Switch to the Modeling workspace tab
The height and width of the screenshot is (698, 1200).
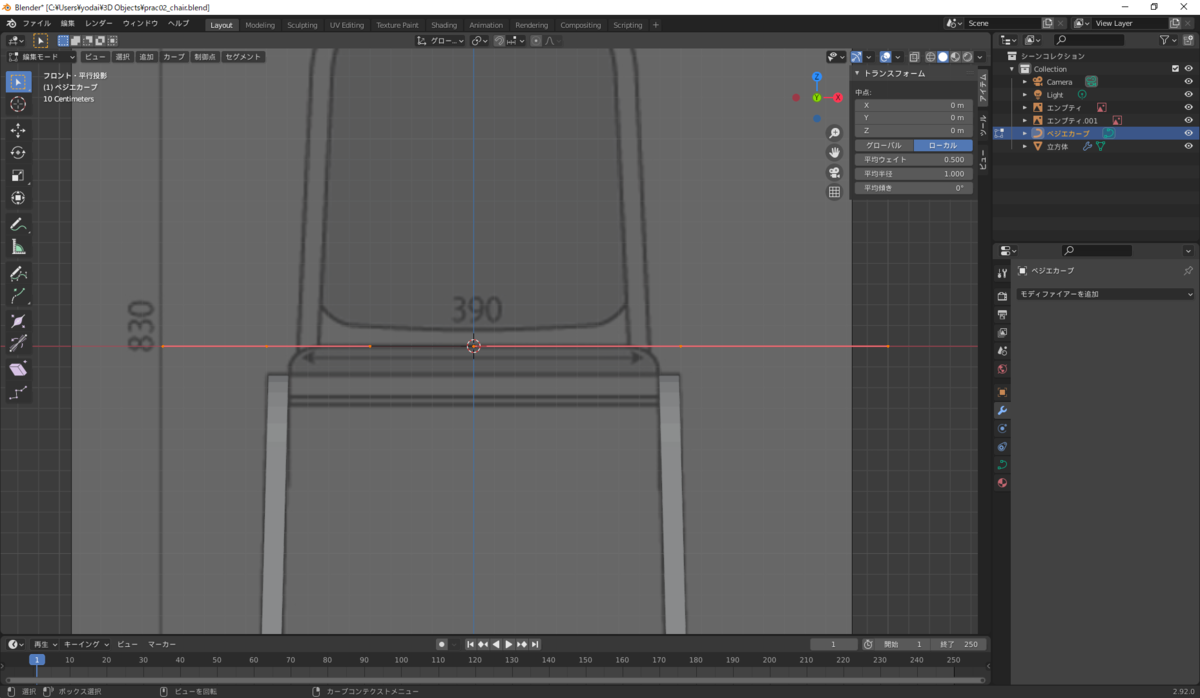(260, 25)
